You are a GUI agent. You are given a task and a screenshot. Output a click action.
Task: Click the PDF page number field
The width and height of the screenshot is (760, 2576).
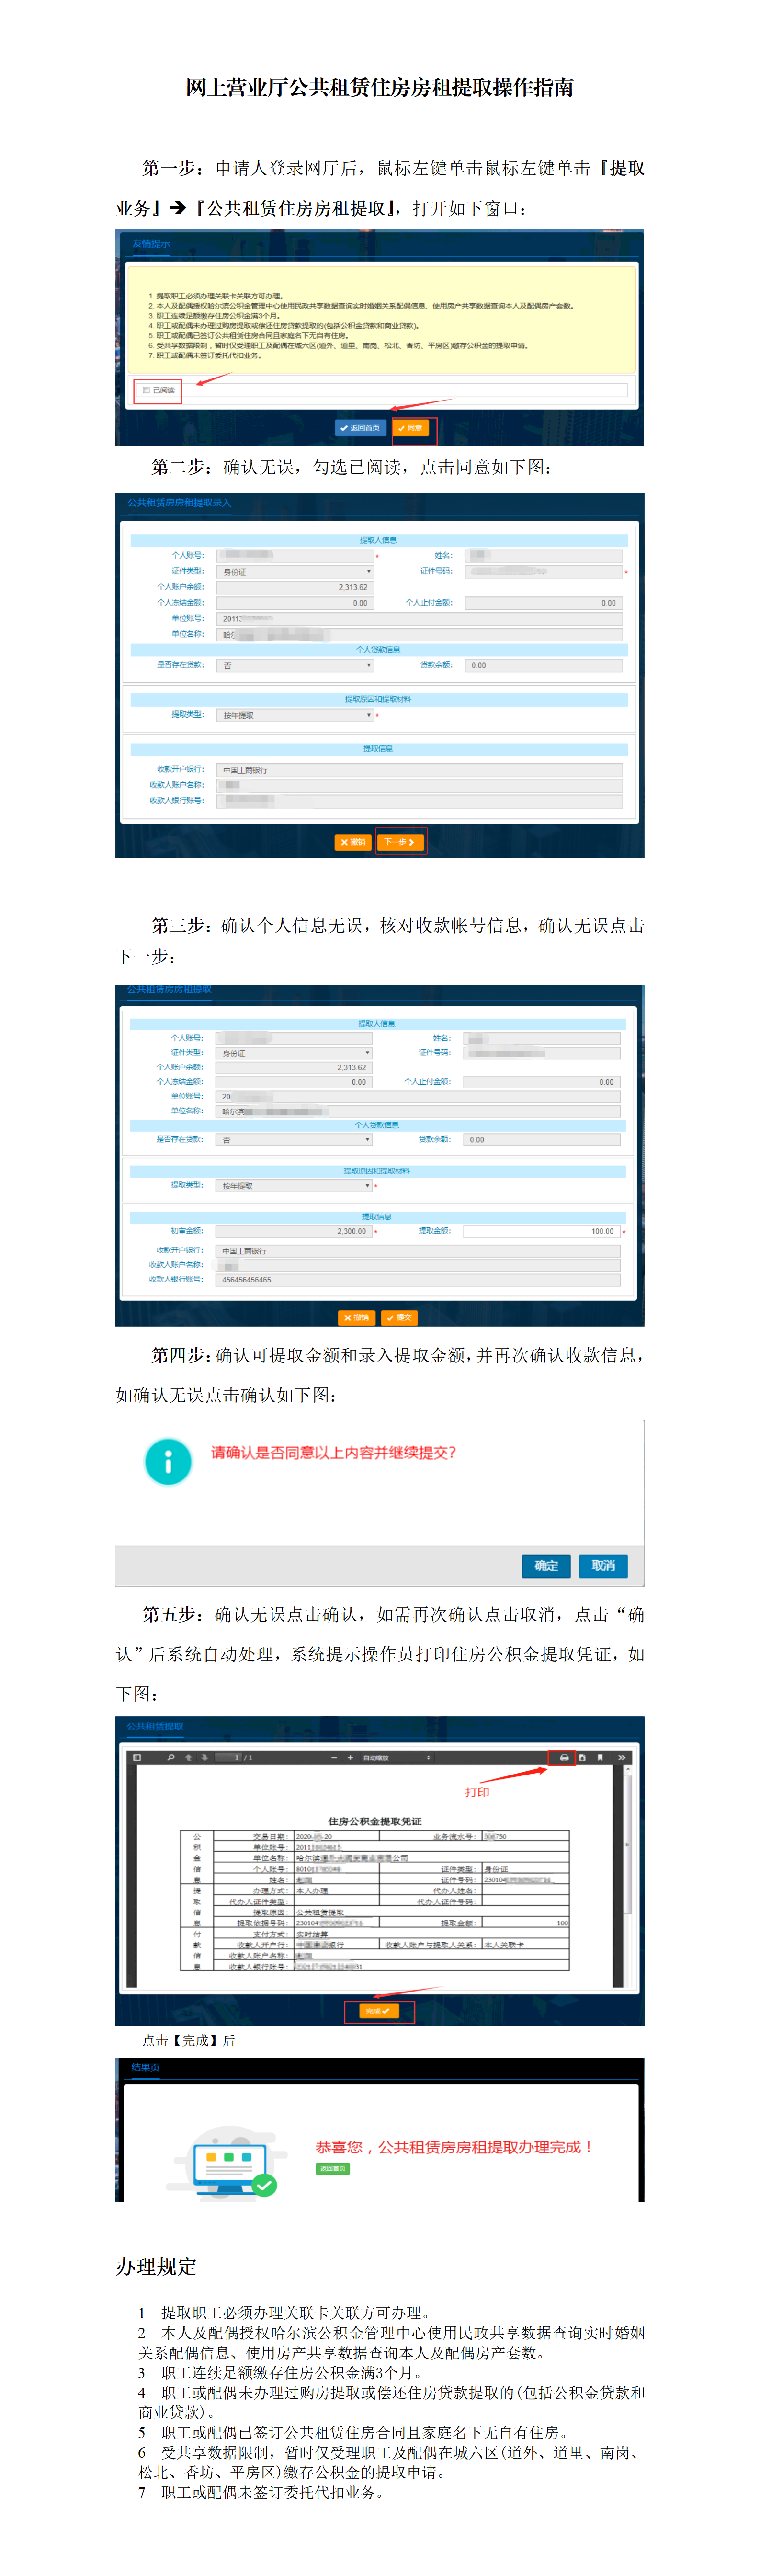pyautogui.click(x=228, y=1757)
